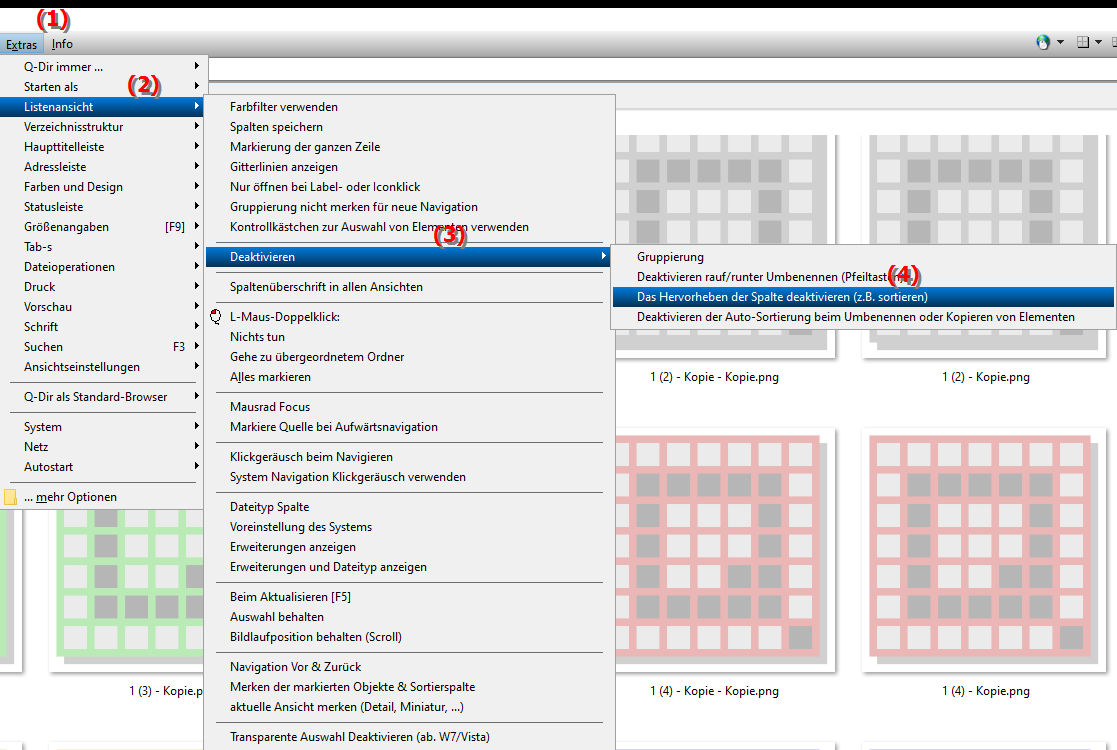
Task: Click the globe with mouse icon
Action: coord(1043,42)
